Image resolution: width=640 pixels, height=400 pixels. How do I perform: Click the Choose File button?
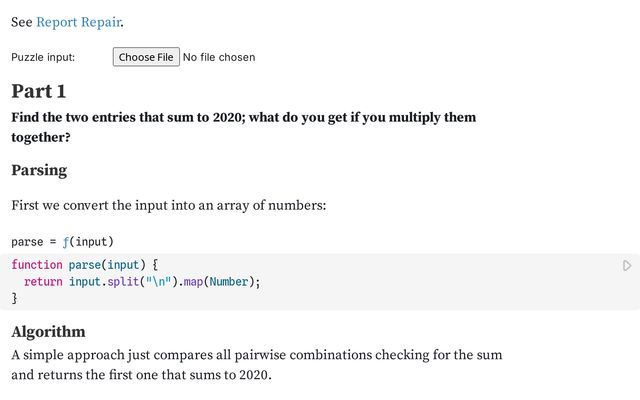[x=146, y=57]
